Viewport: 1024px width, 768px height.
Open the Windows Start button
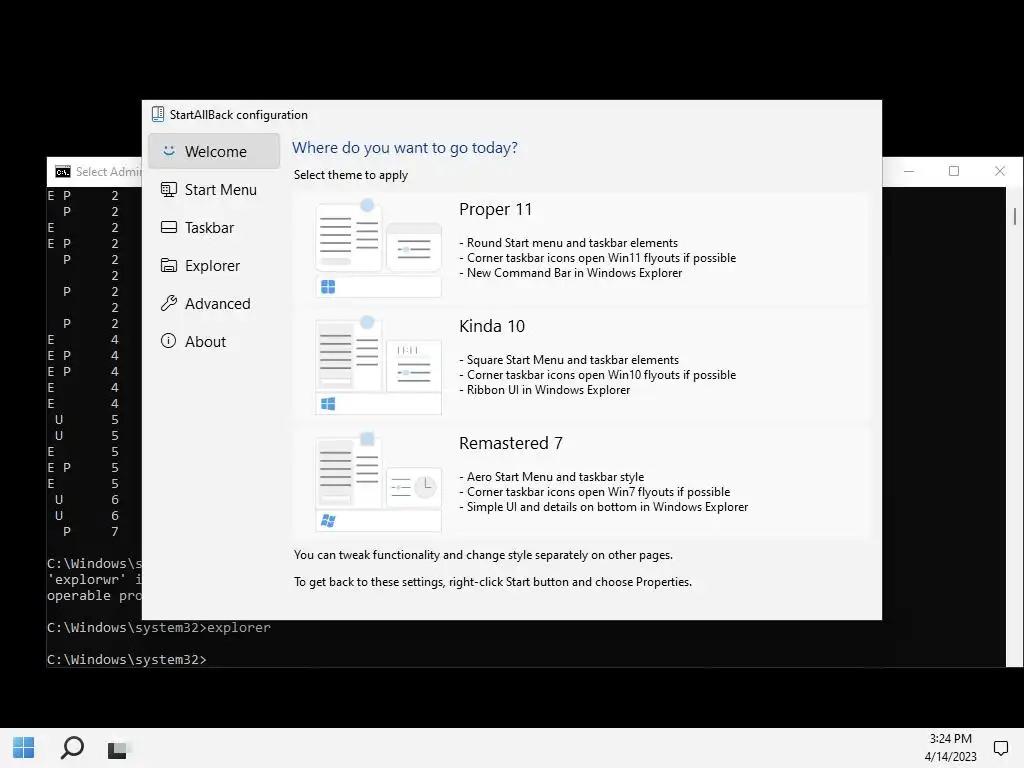coord(24,748)
